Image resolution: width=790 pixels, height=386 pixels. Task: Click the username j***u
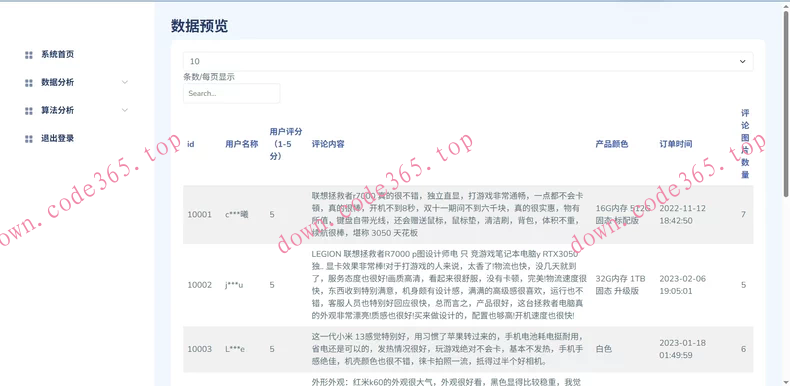pyautogui.click(x=234, y=285)
